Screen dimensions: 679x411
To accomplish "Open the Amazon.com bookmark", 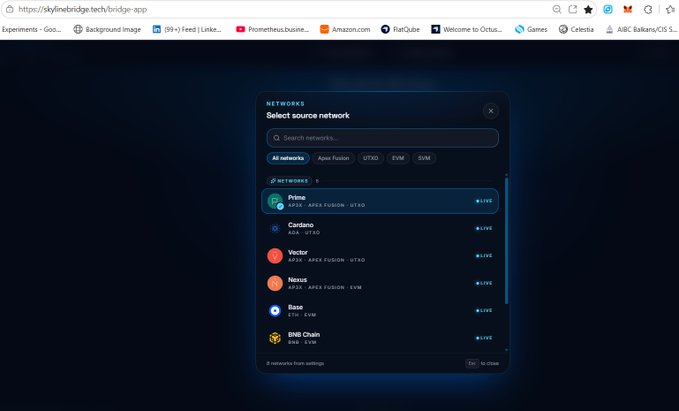I will pyautogui.click(x=345, y=29).
